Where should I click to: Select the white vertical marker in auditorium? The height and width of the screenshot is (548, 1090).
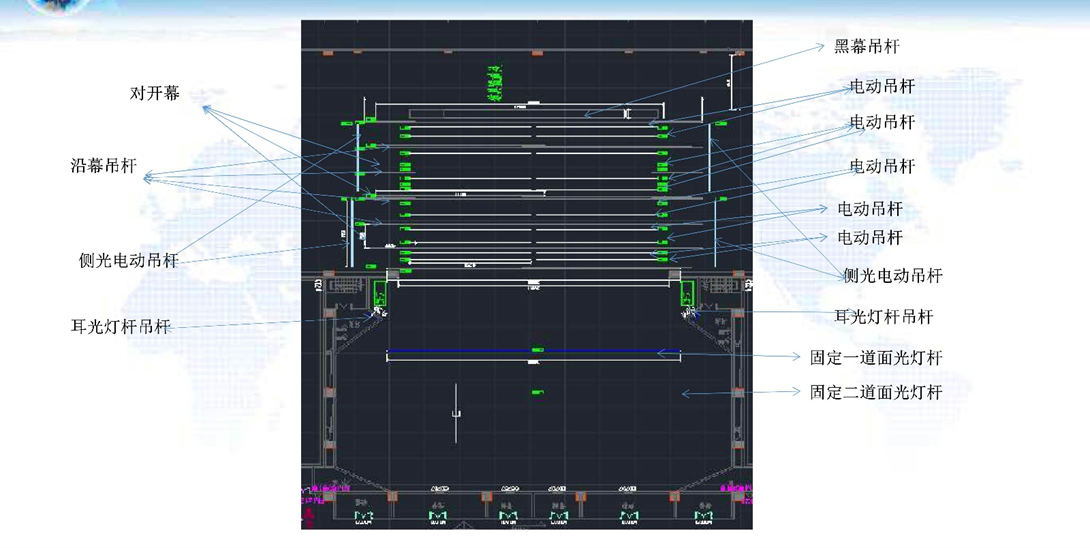(456, 412)
